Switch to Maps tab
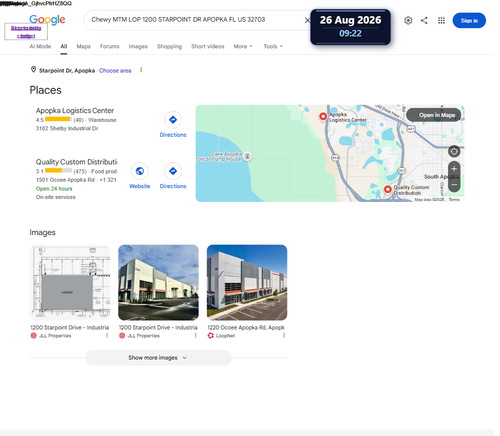 (x=83, y=46)
